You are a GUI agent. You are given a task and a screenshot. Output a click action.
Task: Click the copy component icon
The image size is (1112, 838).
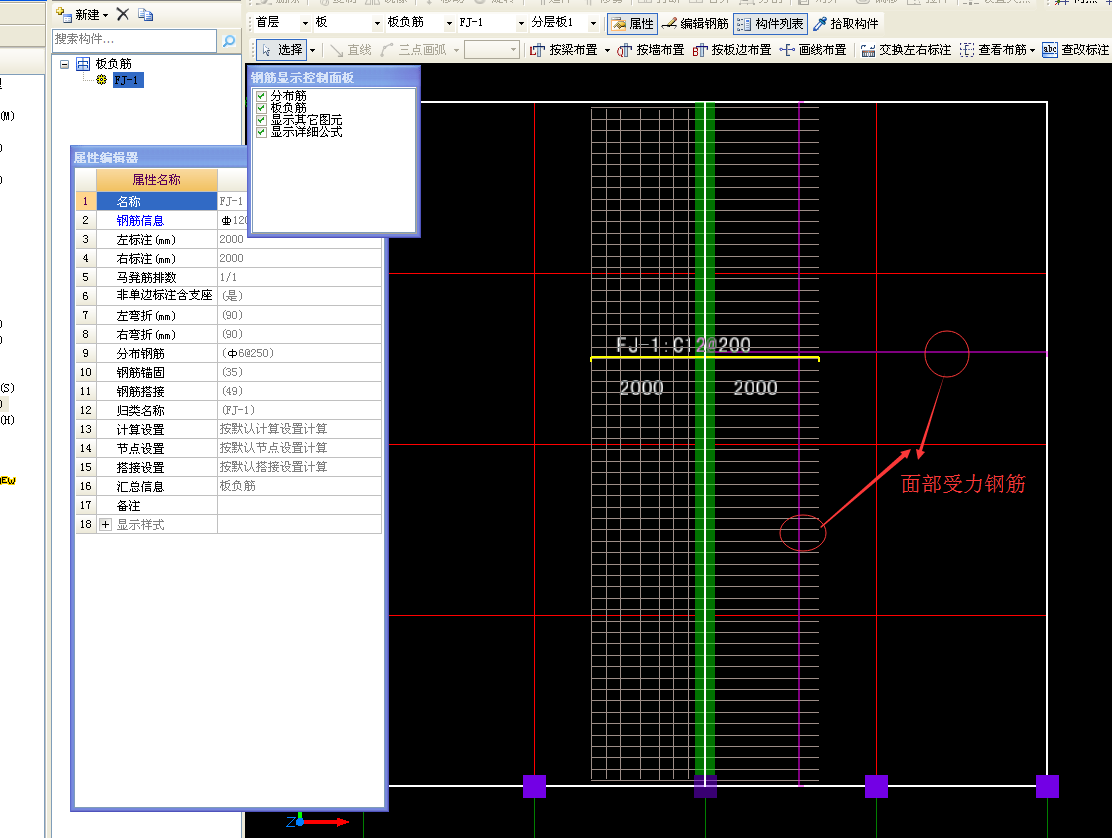pos(145,14)
